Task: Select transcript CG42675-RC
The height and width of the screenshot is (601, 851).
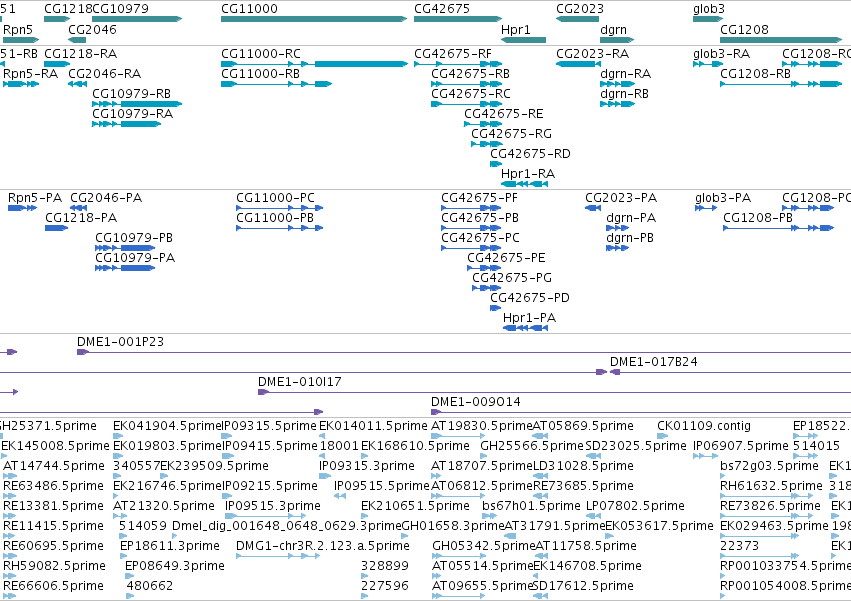Action: click(471, 93)
